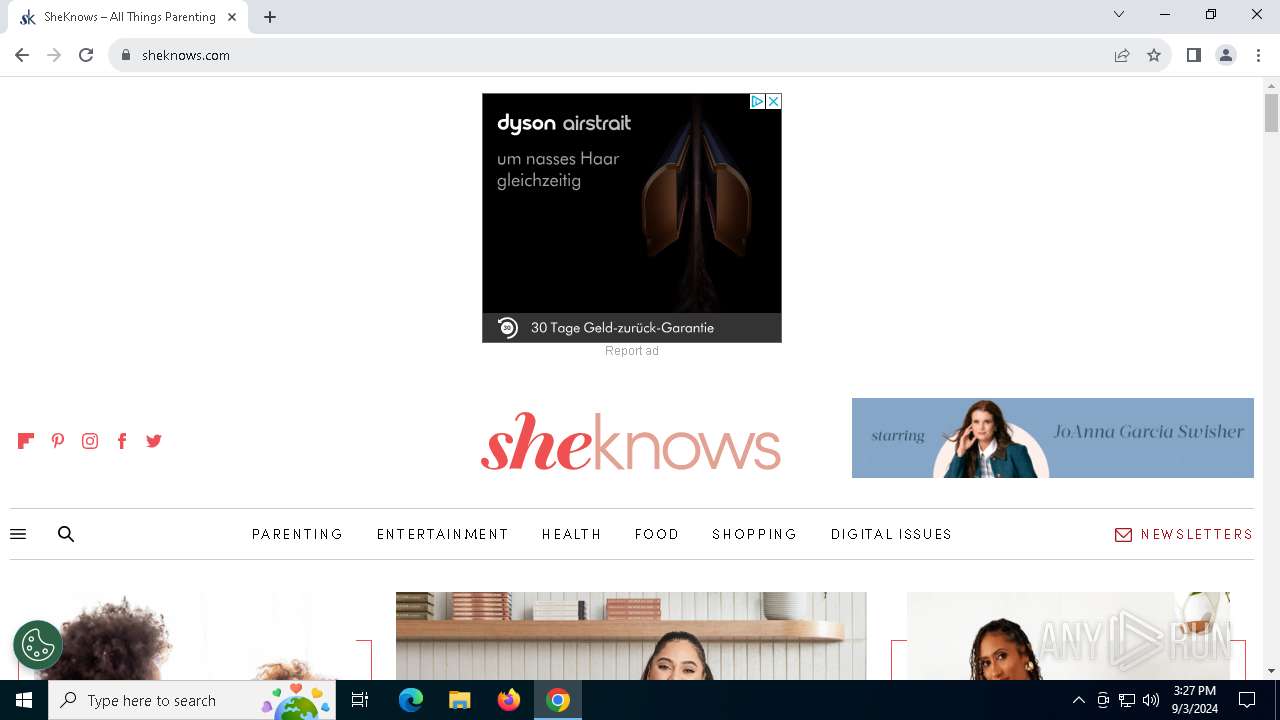Open the notification center icon
This screenshot has width=1280, height=720.
click(x=1247, y=700)
